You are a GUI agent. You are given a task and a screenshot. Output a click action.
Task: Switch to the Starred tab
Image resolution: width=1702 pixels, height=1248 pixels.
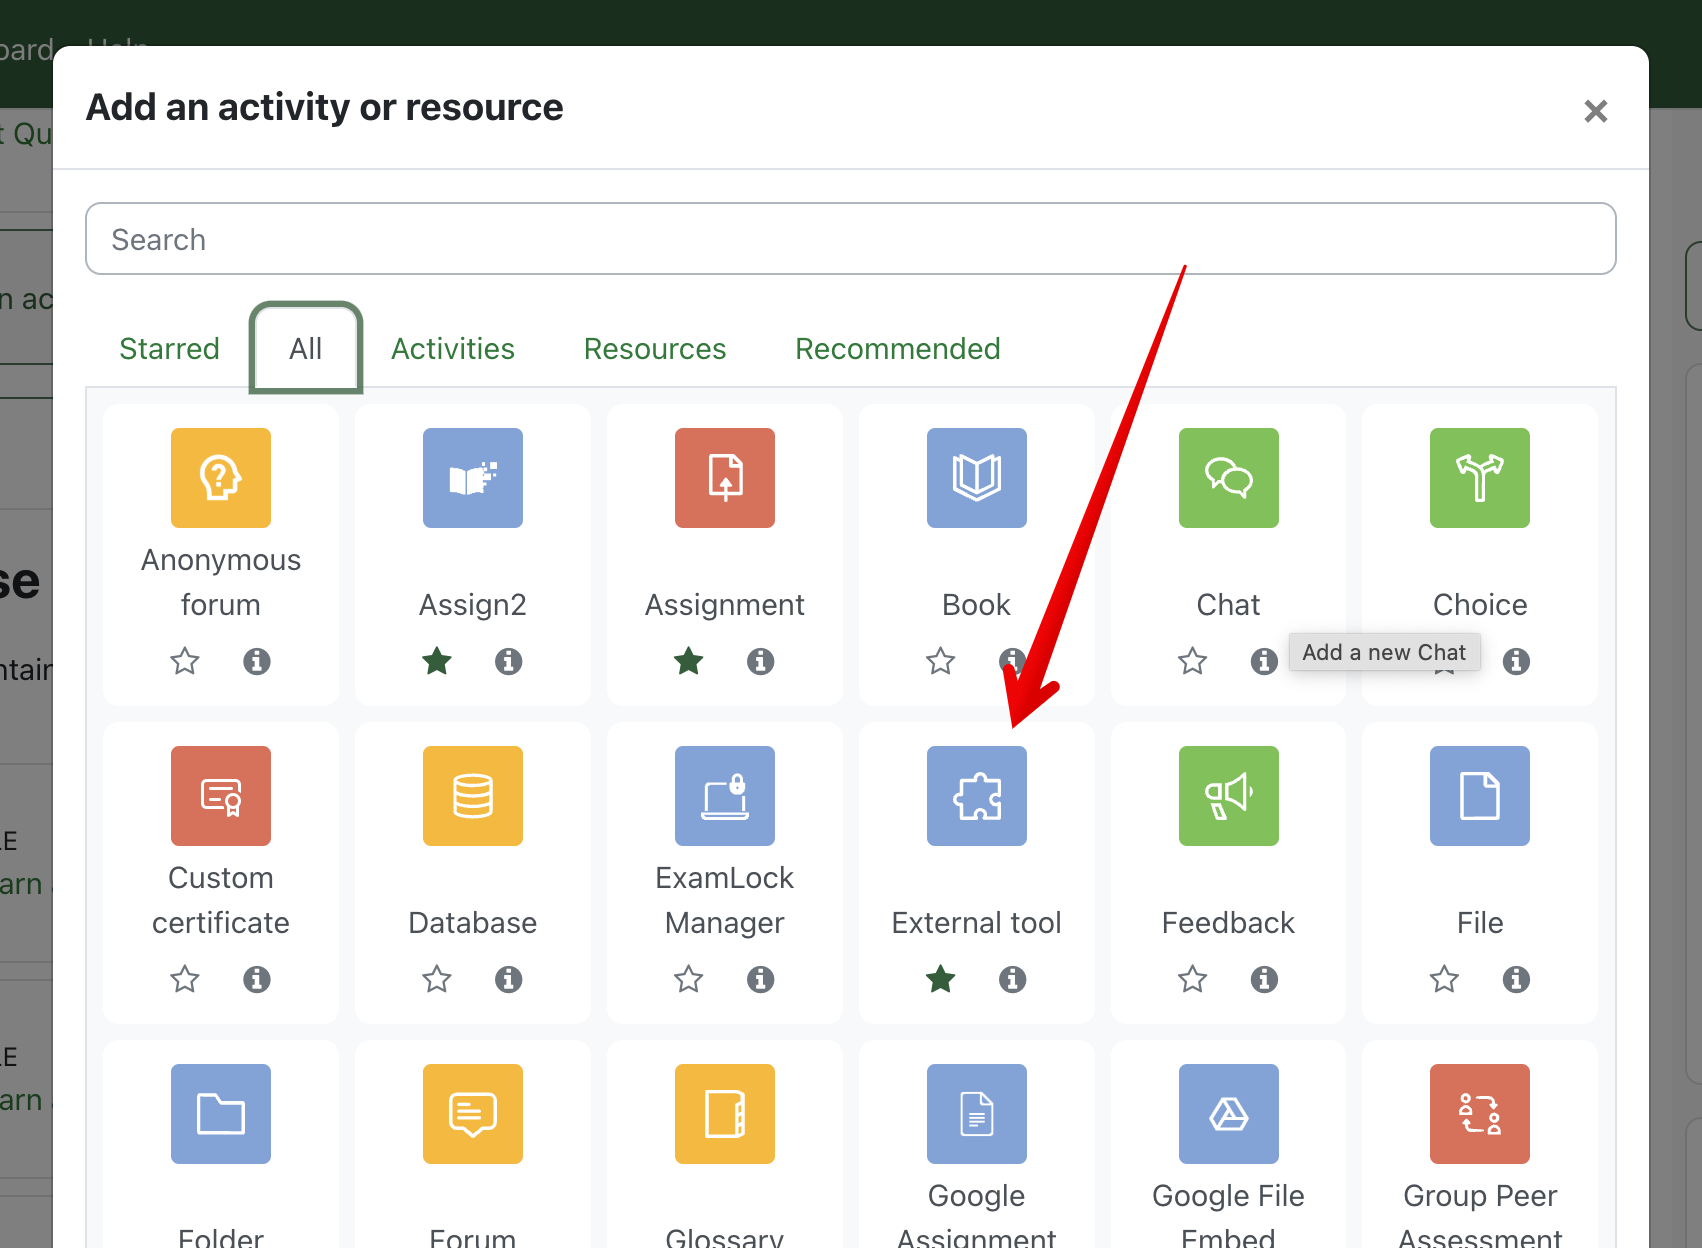coord(169,349)
